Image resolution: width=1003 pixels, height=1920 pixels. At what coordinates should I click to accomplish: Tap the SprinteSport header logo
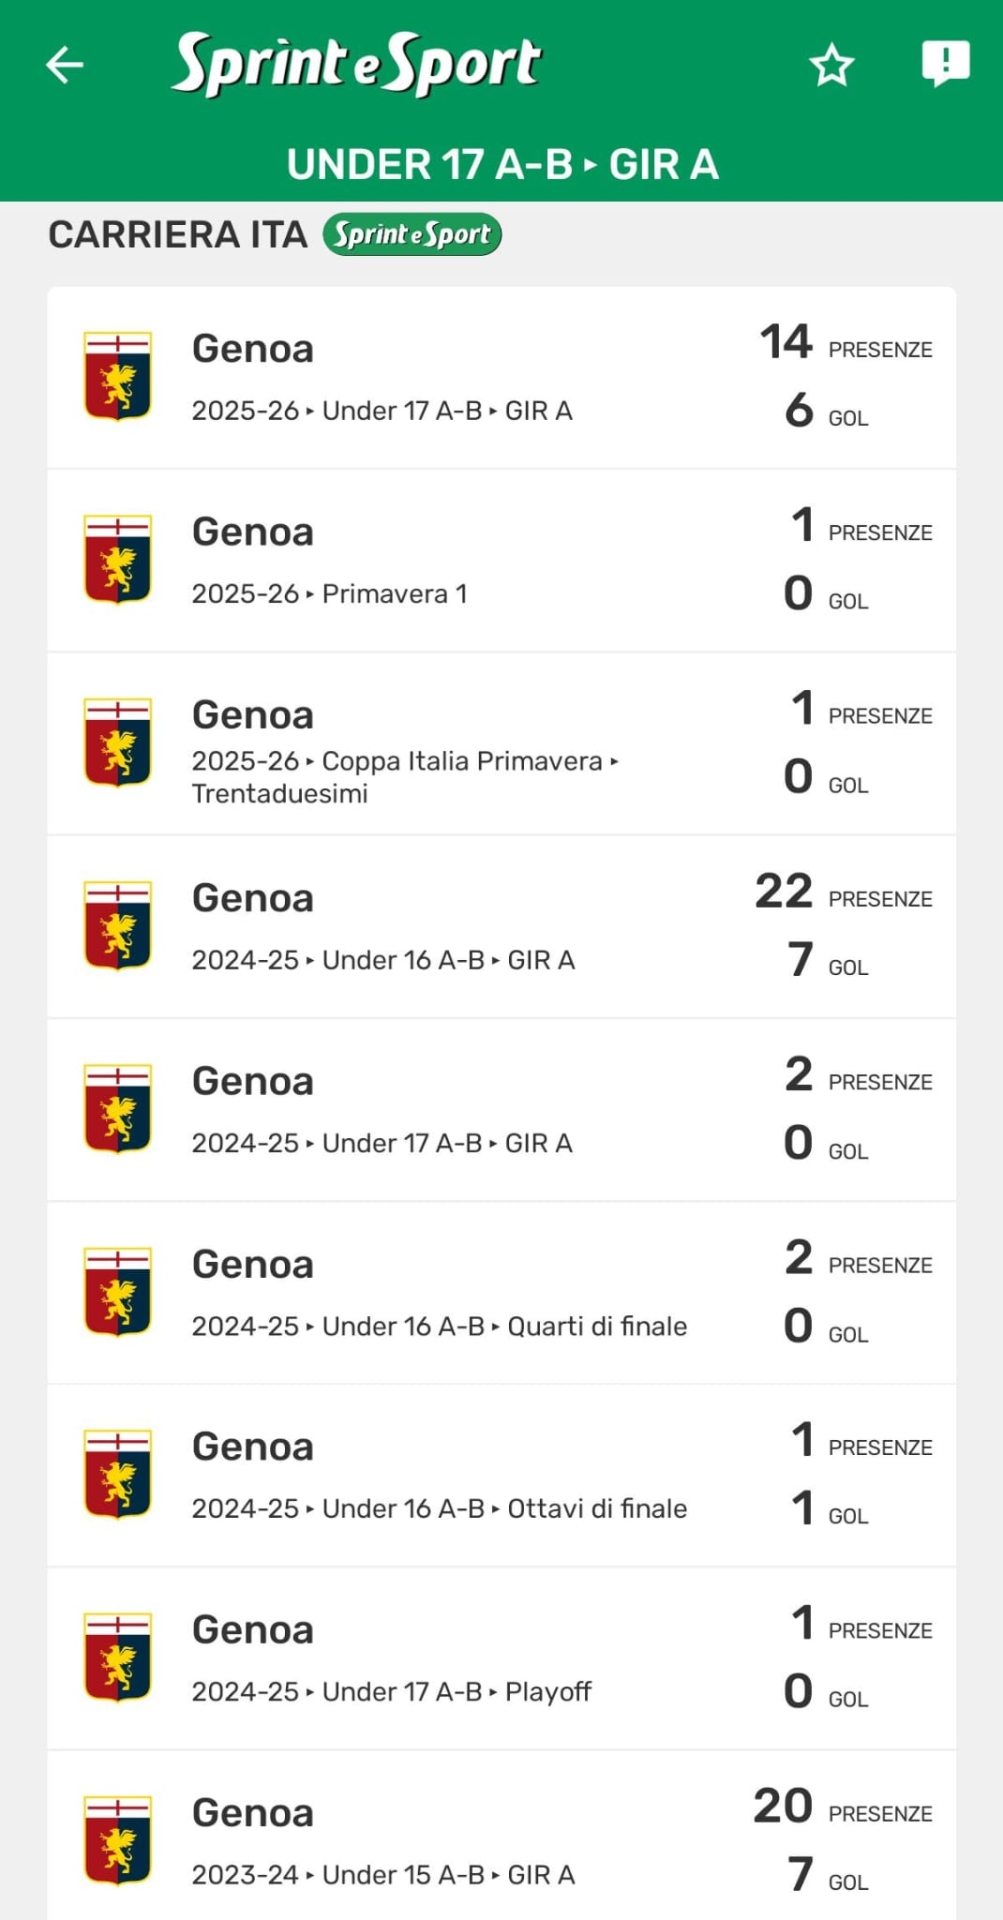[357, 64]
